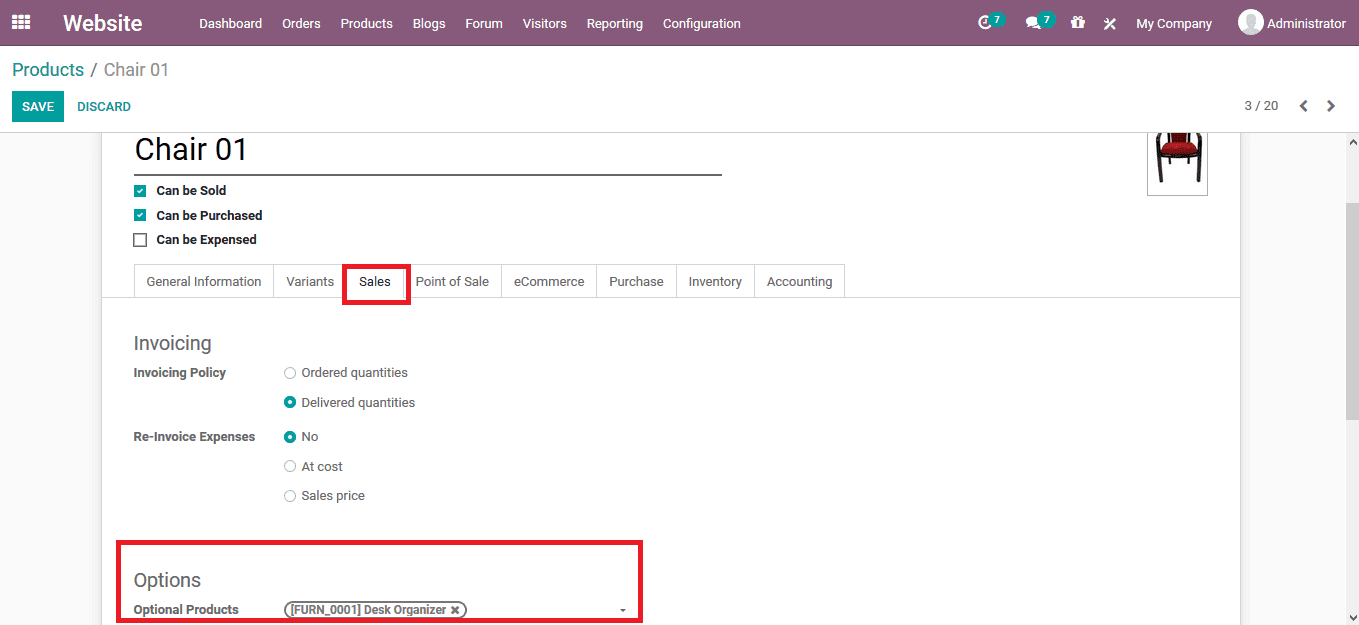Open the debug tools icon
The height and width of the screenshot is (625, 1359).
pyautogui.click(x=1109, y=23)
